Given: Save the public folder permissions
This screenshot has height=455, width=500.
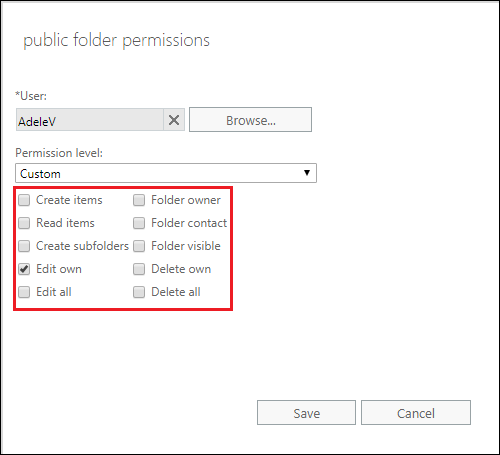Looking at the screenshot, I should pyautogui.click(x=306, y=413).
